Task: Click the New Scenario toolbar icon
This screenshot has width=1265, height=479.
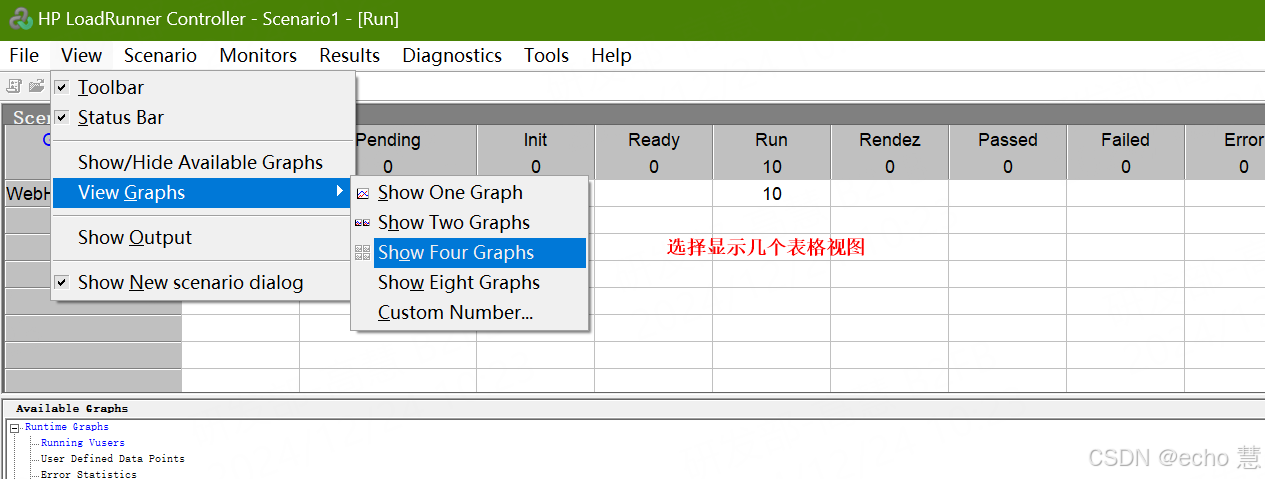Action: click(14, 86)
